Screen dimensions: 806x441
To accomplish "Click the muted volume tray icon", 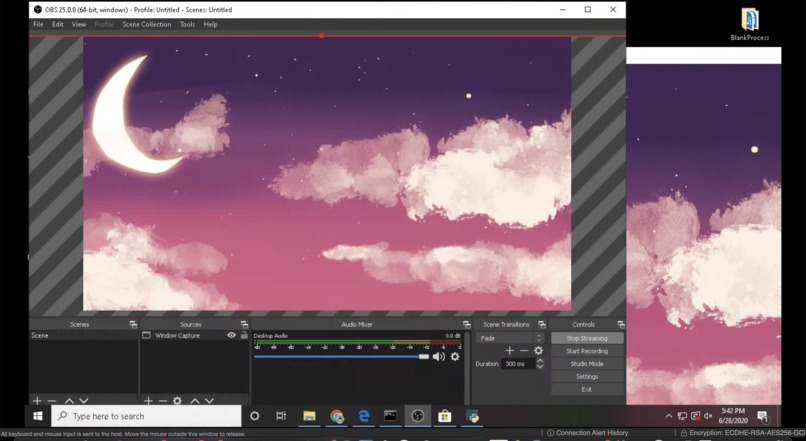I will pyautogui.click(x=708, y=416).
